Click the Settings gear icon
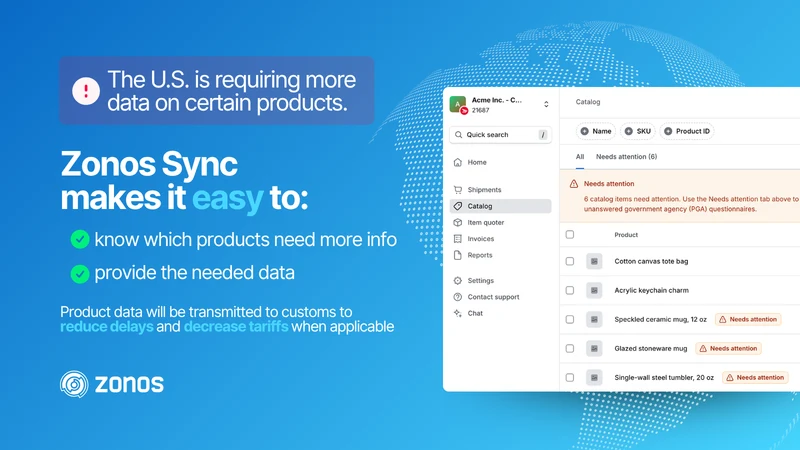Image resolution: width=800 pixels, height=450 pixels. coord(458,281)
